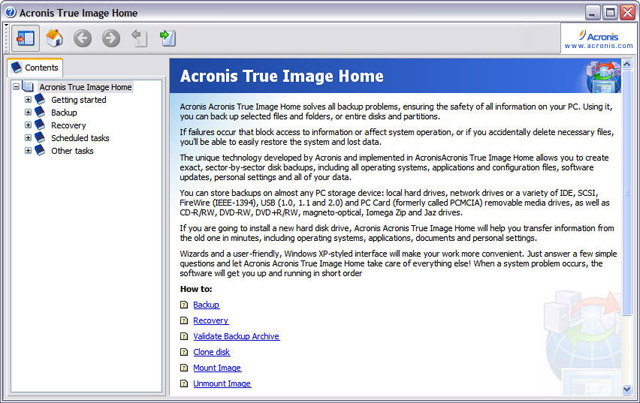Screen dimensions: 640x403
Task: Click the page icon beside Clone disk
Action: click(184, 352)
